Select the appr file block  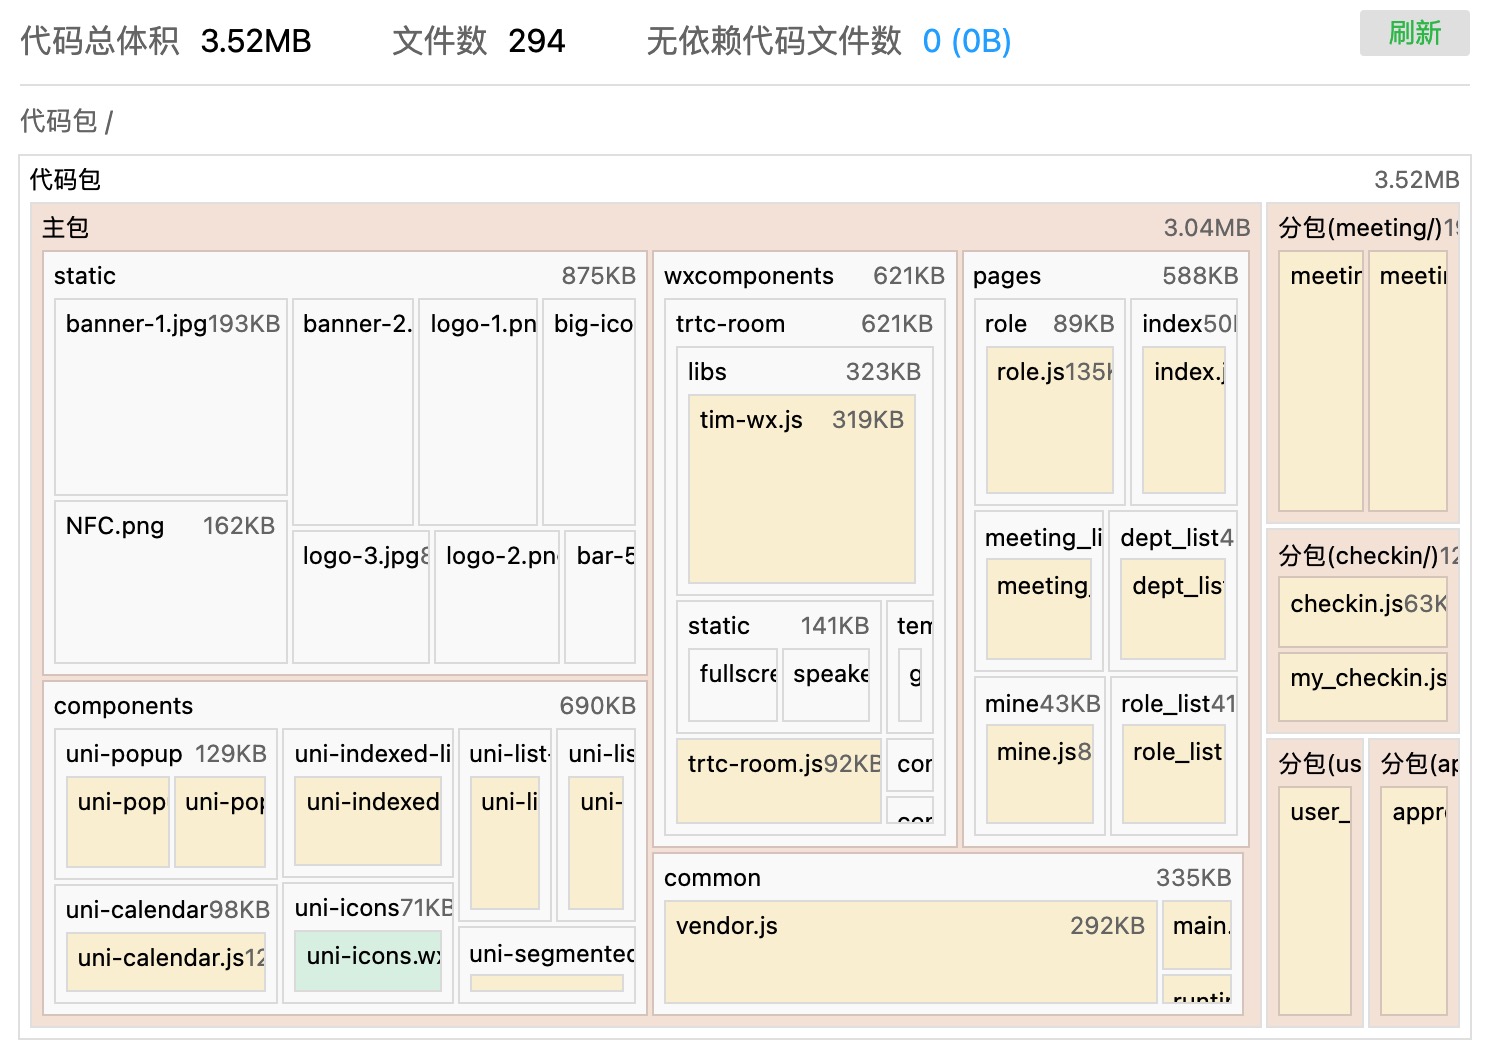[x=1414, y=901]
